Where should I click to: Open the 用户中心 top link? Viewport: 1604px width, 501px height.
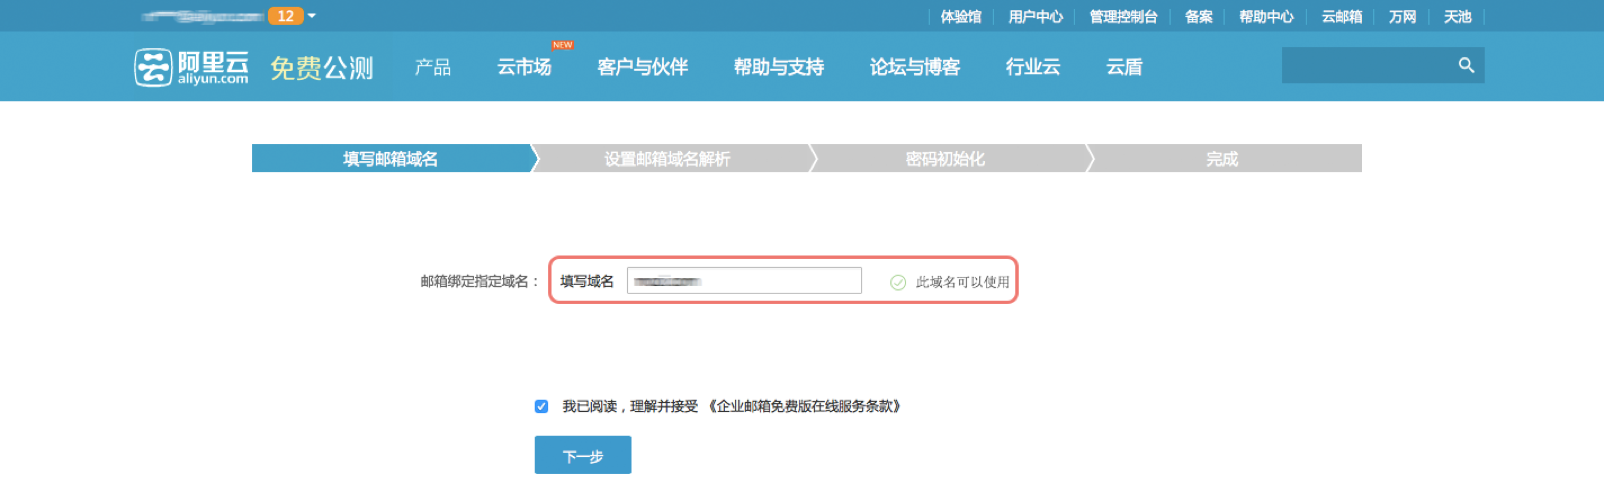click(x=1035, y=16)
